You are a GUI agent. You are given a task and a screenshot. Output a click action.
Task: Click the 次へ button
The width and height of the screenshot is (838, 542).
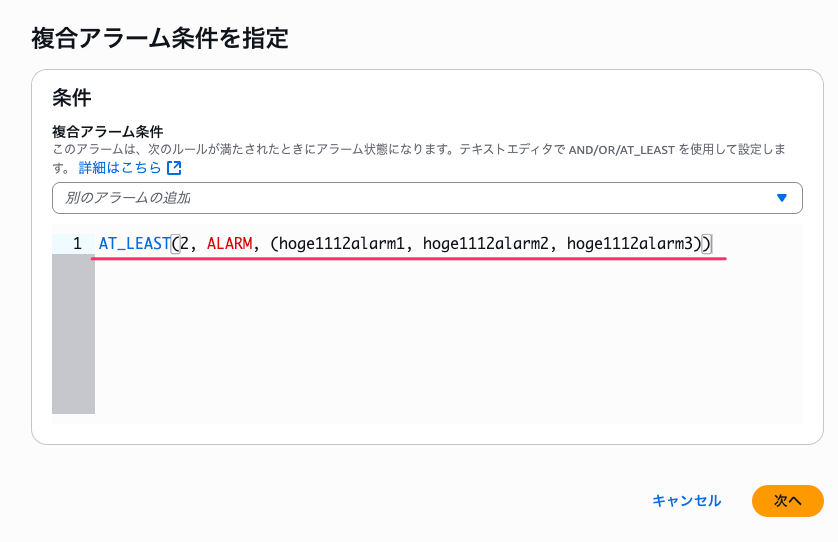(x=787, y=501)
